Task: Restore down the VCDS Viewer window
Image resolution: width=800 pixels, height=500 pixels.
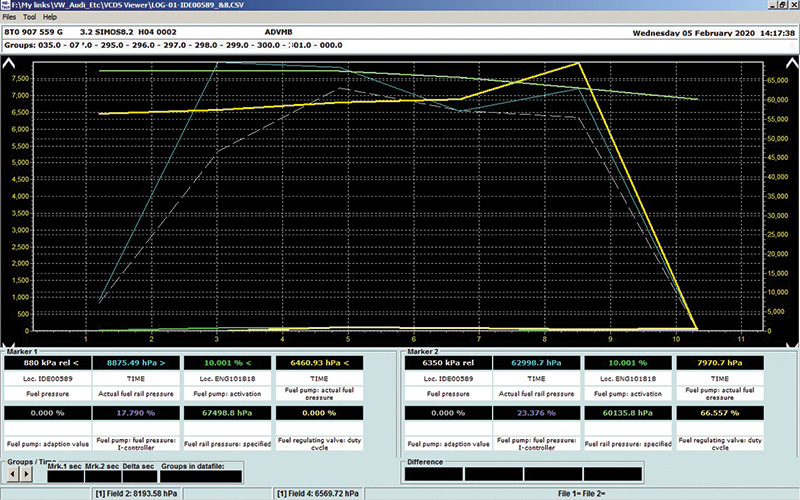Action: click(x=783, y=5)
